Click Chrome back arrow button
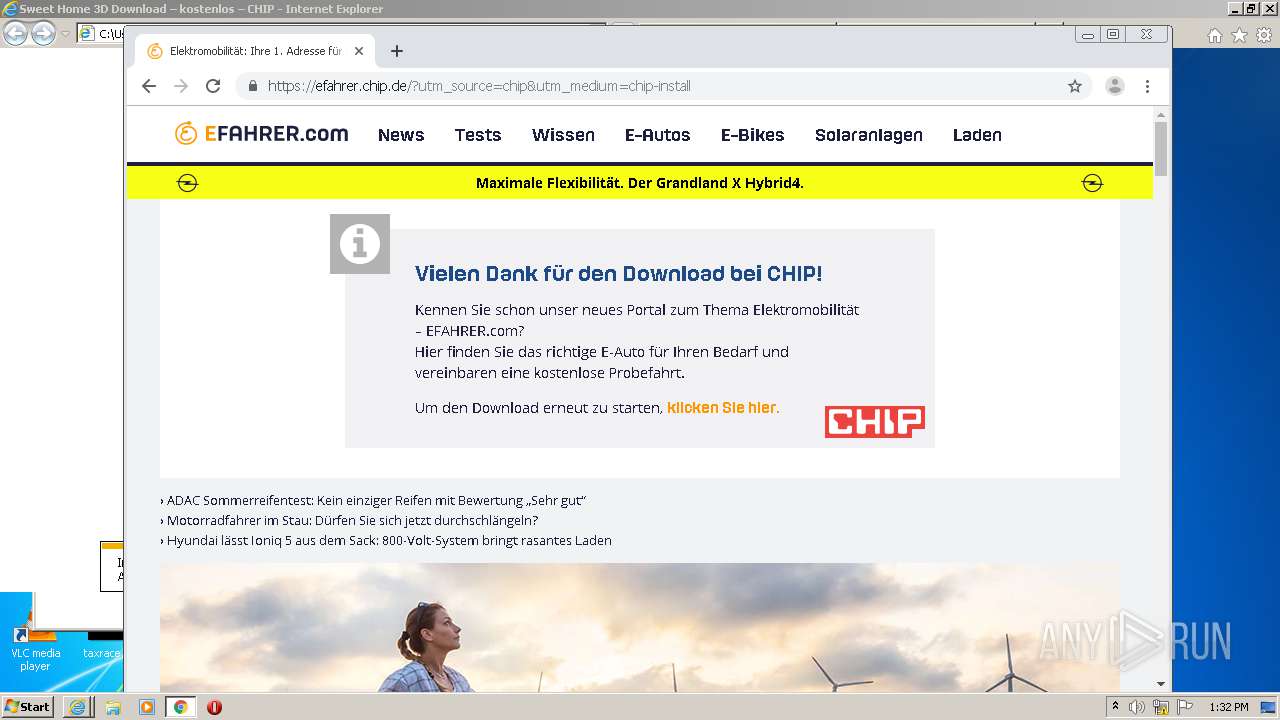This screenshot has width=1280, height=720. pyautogui.click(x=149, y=86)
